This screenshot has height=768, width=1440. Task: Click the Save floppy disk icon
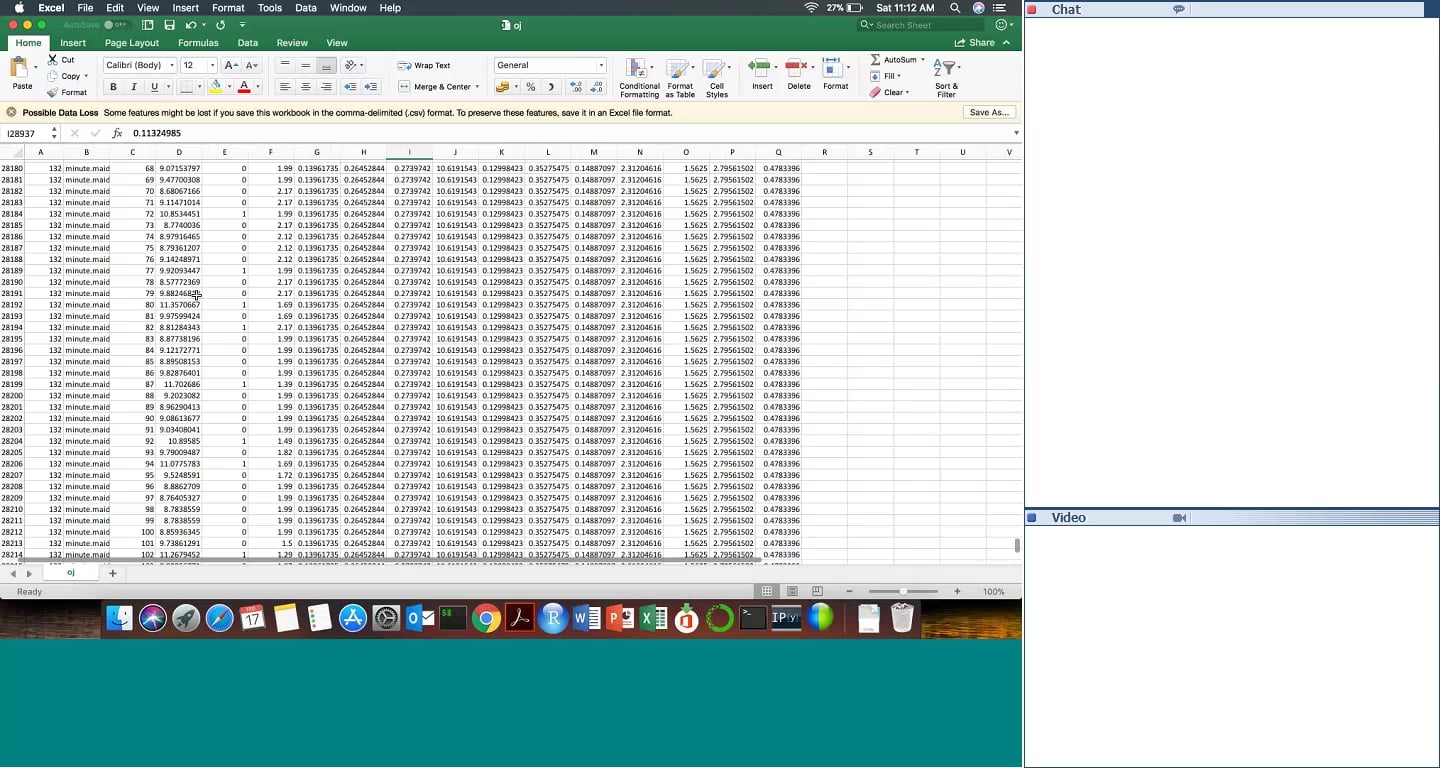[x=169, y=25]
